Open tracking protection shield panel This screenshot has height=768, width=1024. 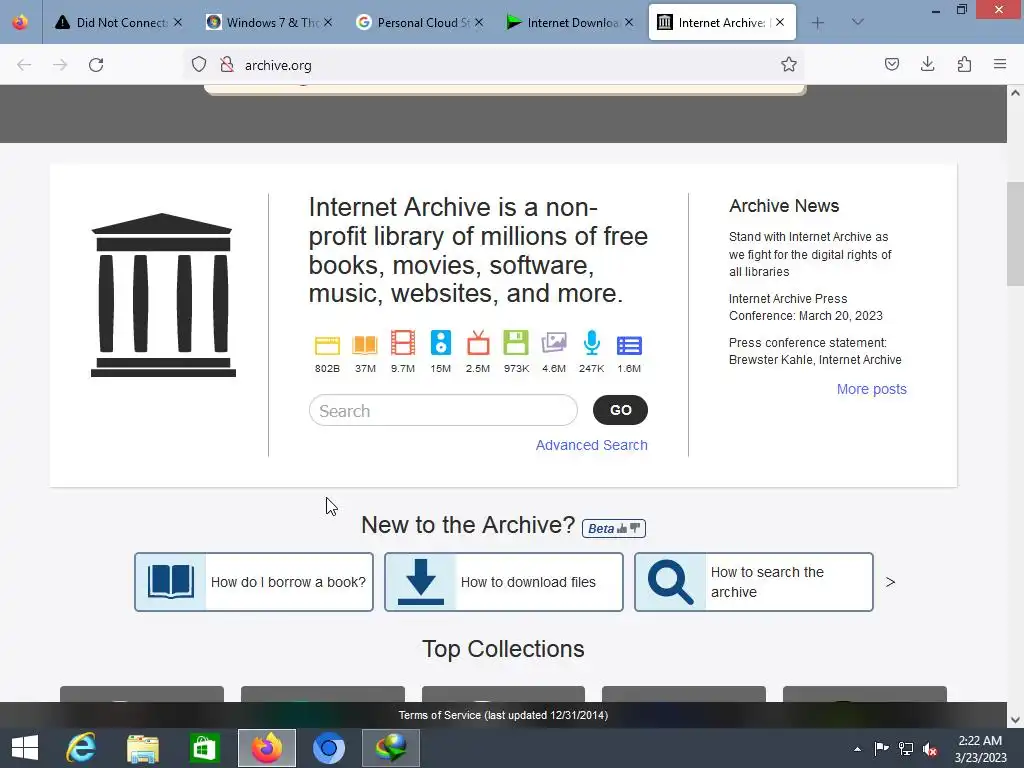pos(199,65)
